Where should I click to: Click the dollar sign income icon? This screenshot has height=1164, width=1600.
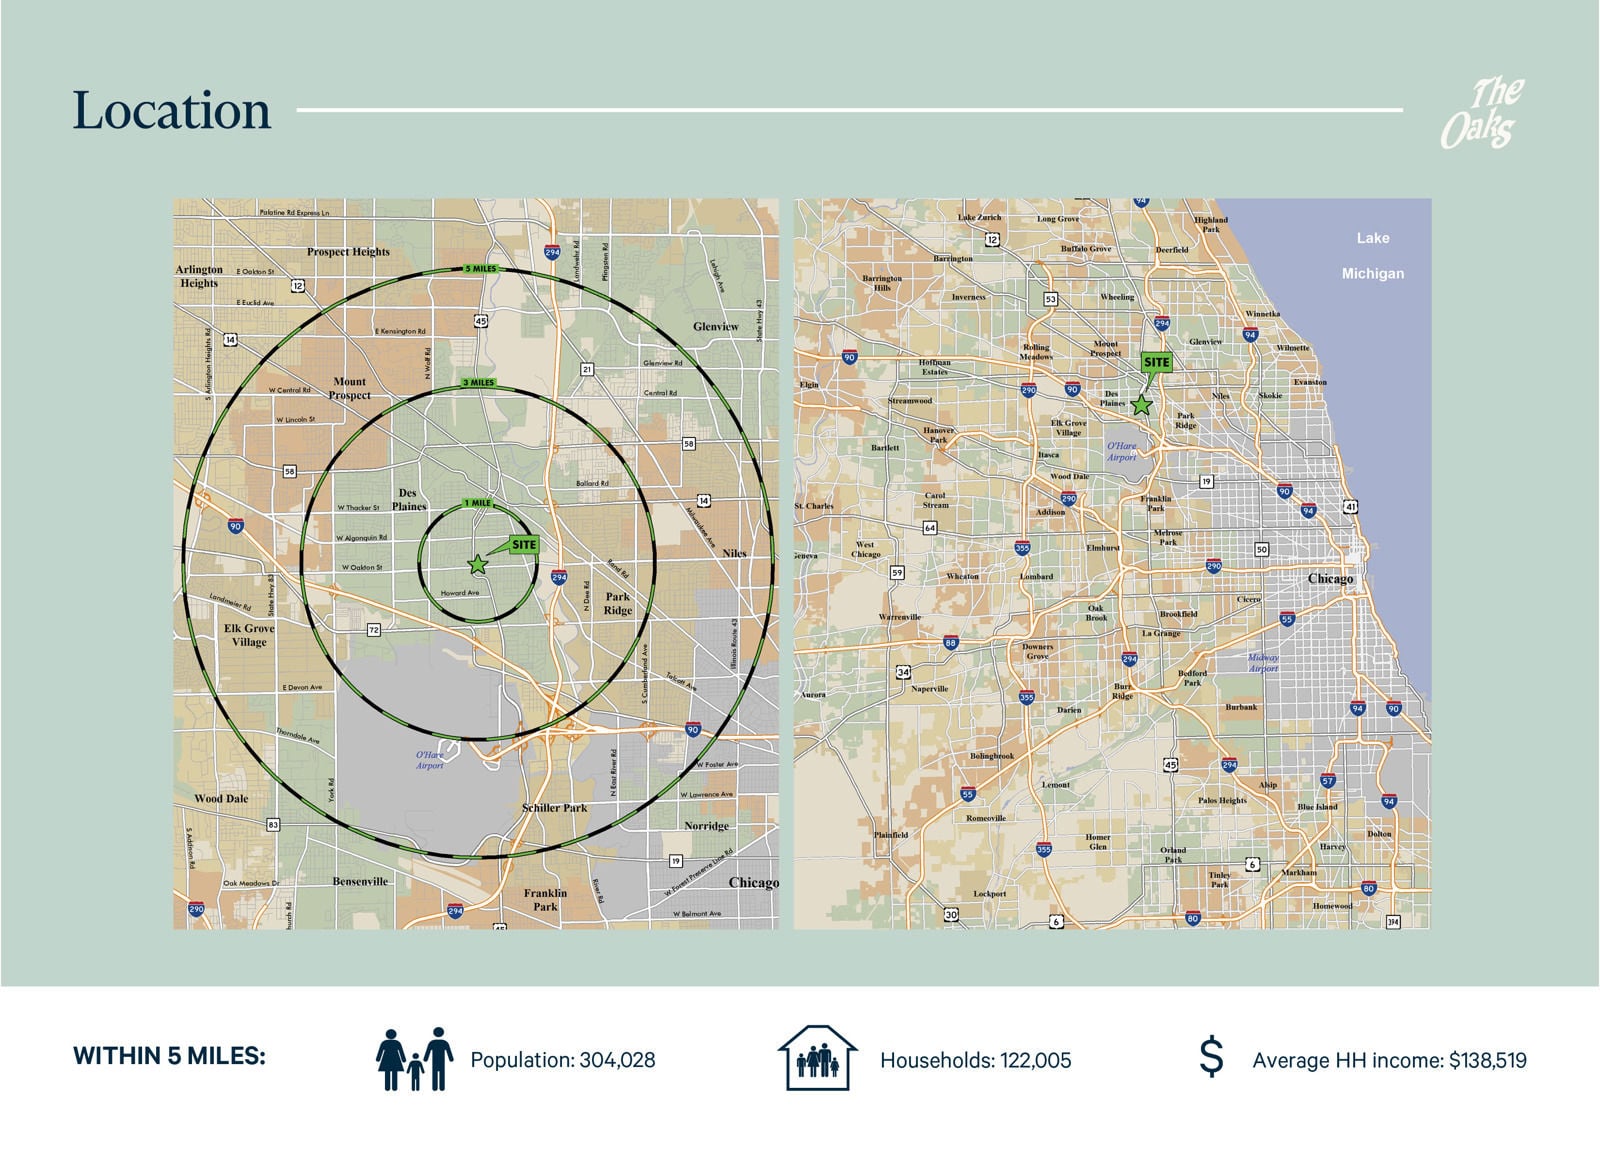pyautogui.click(x=1211, y=1058)
